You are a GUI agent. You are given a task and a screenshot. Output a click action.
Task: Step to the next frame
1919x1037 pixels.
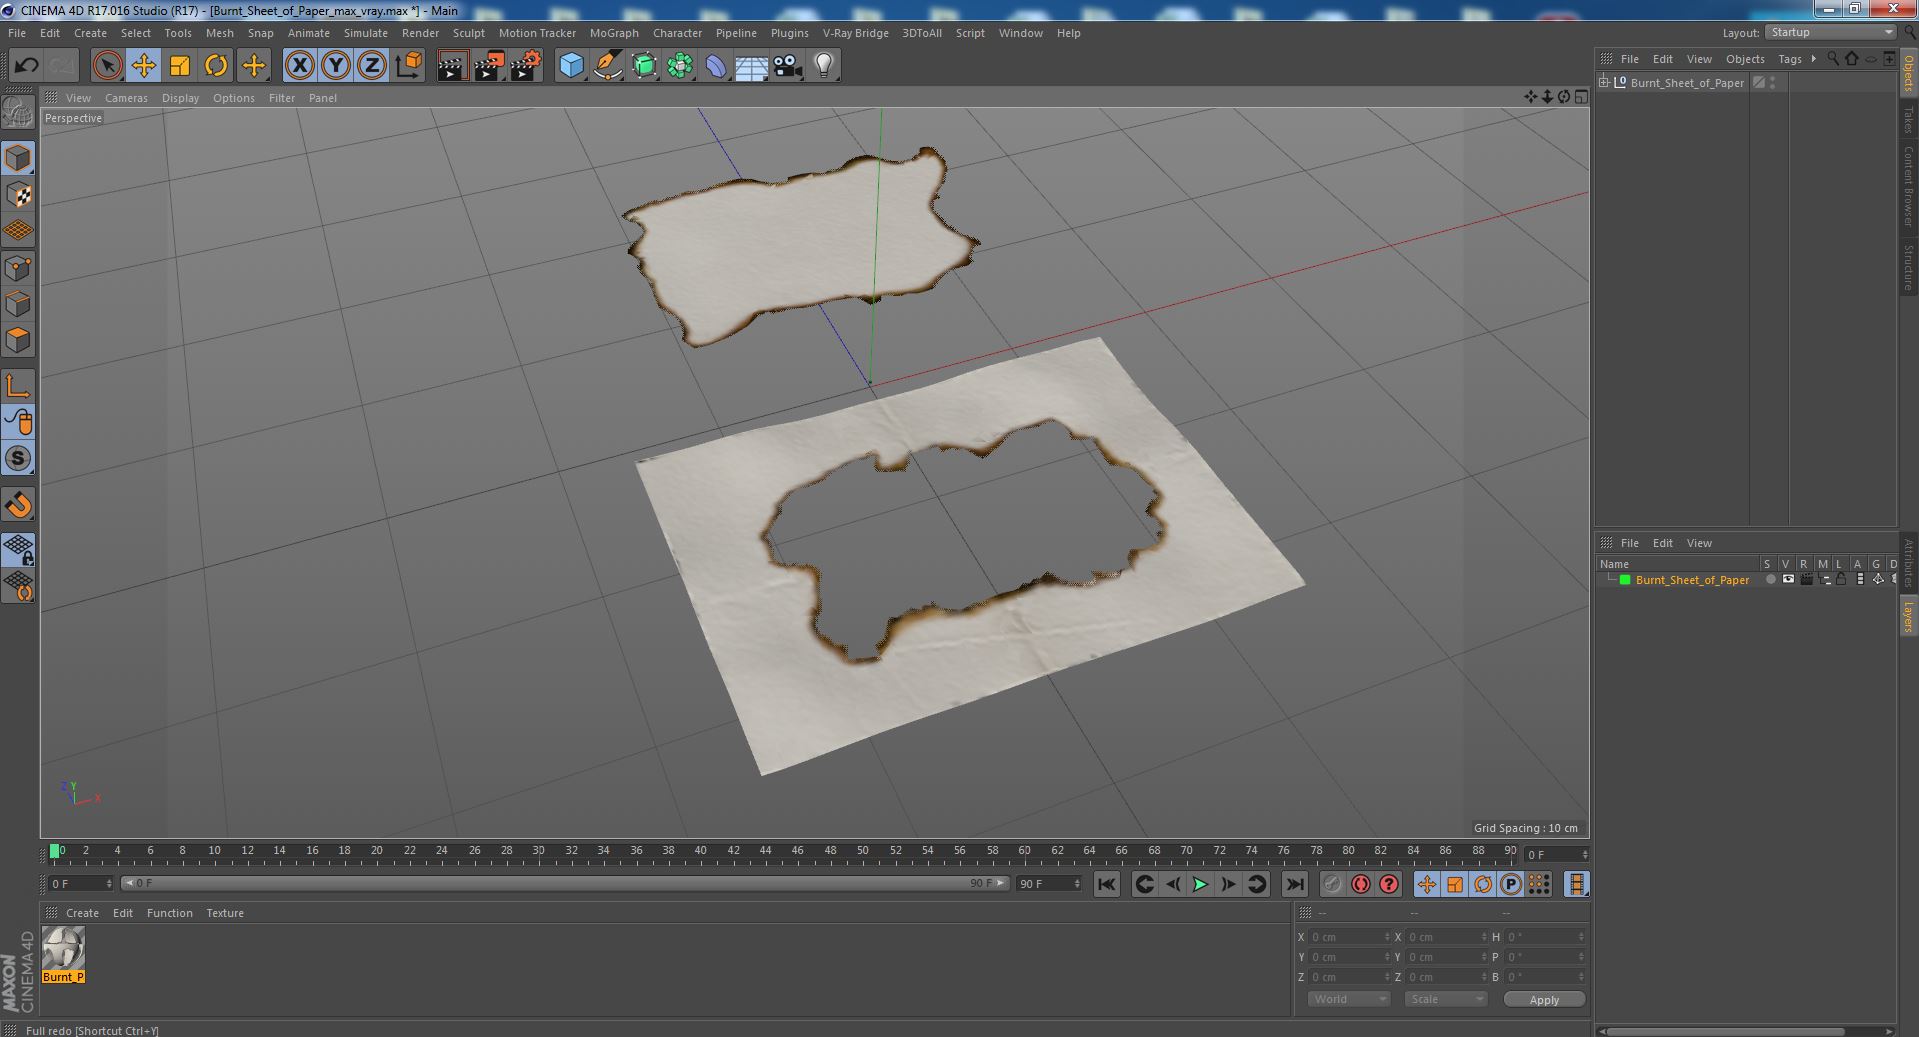1228,884
